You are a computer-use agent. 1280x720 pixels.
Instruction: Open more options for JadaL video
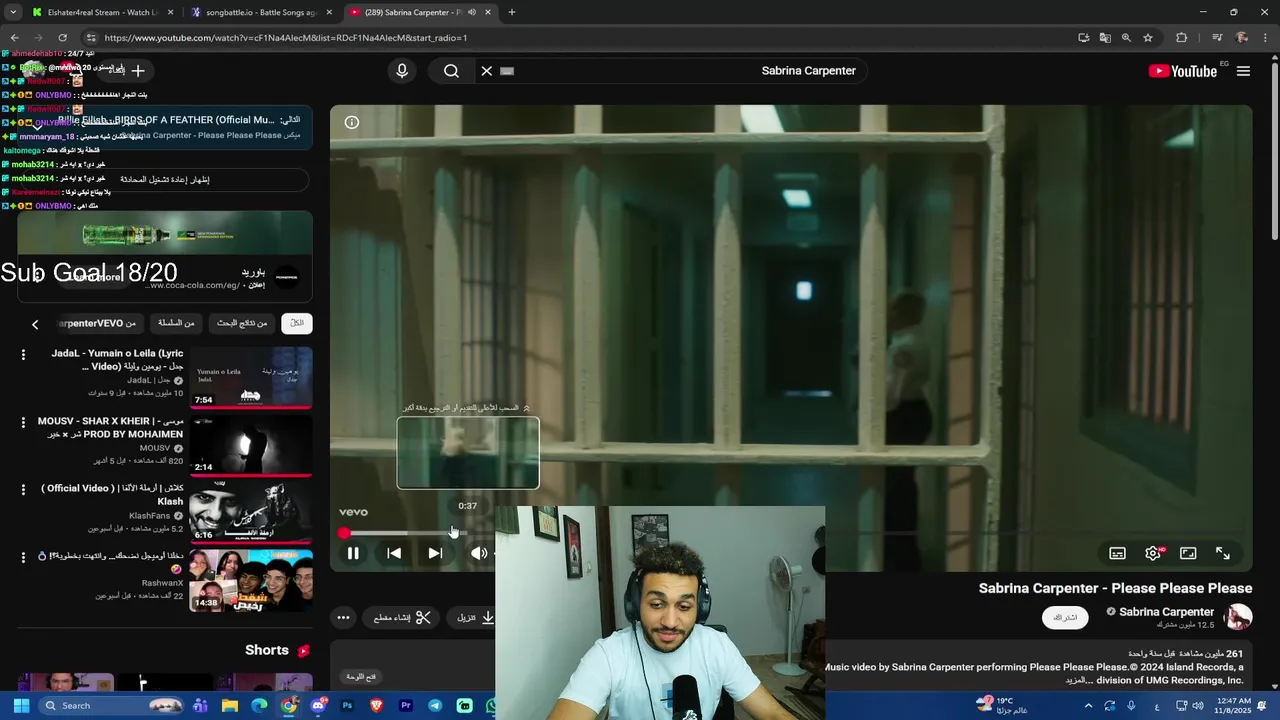point(23,355)
